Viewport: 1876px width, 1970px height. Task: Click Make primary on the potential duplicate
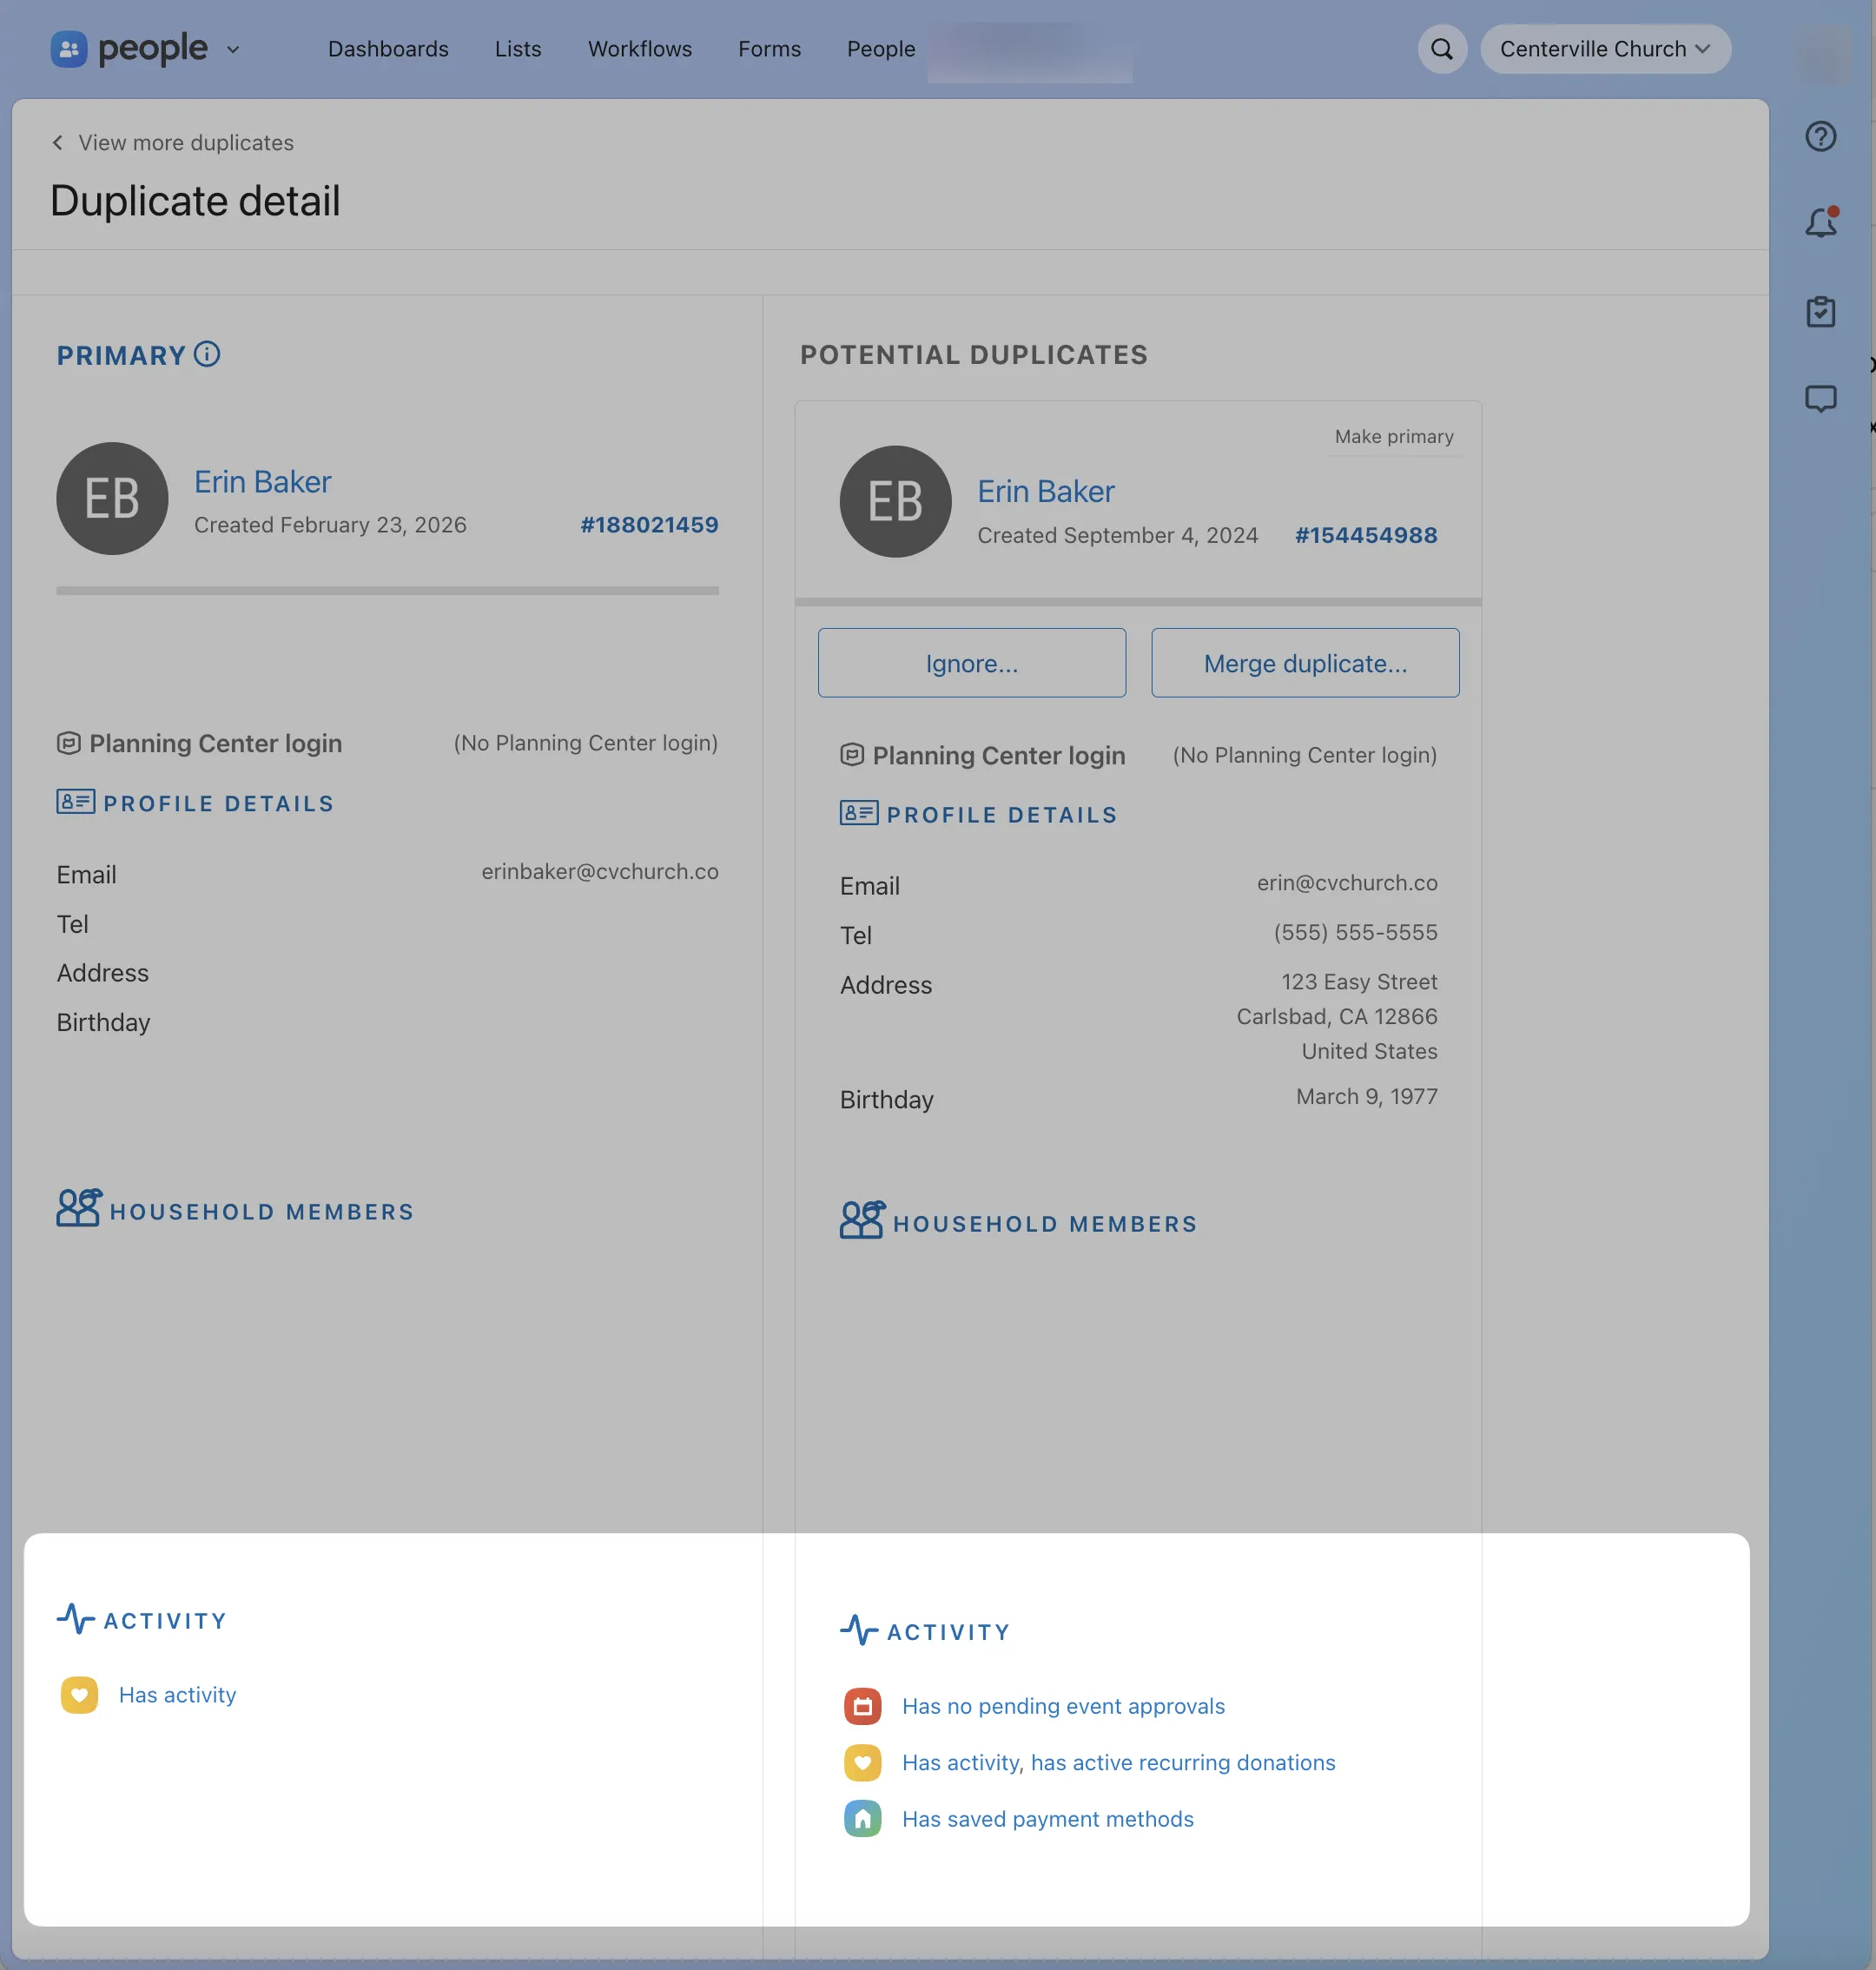tap(1393, 436)
